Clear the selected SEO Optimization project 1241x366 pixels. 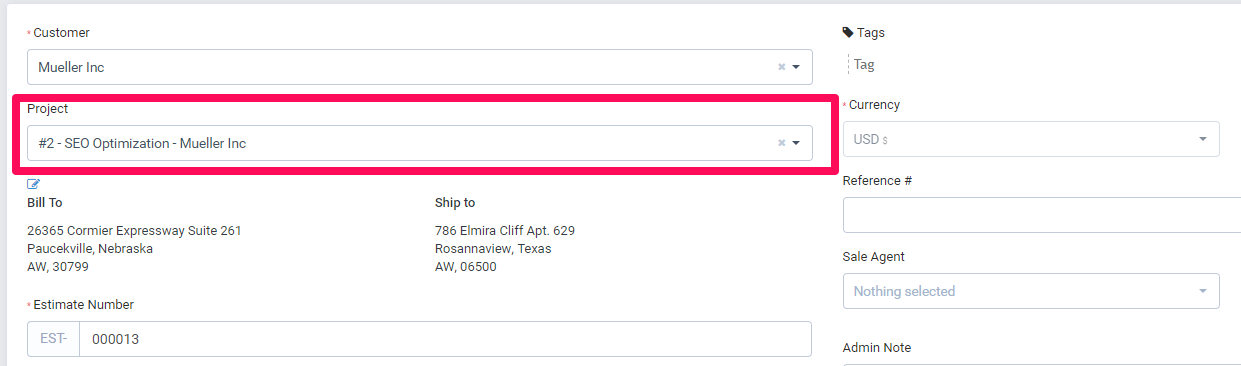click(x=782, y=143)
